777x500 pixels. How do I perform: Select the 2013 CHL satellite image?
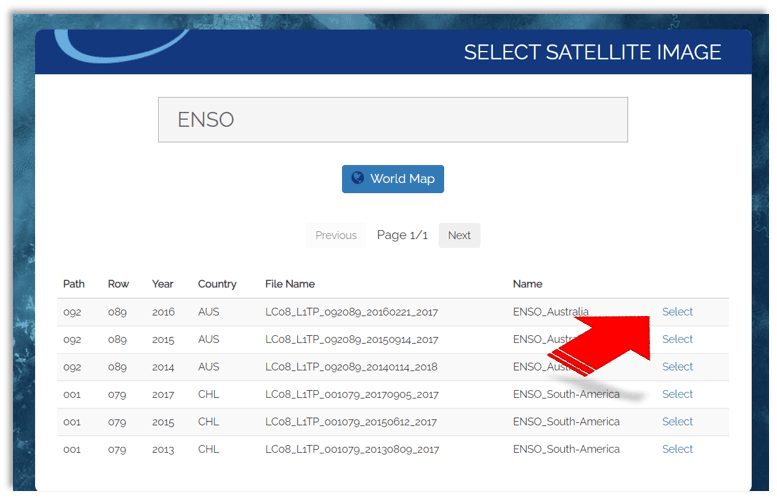pos(677,449)
